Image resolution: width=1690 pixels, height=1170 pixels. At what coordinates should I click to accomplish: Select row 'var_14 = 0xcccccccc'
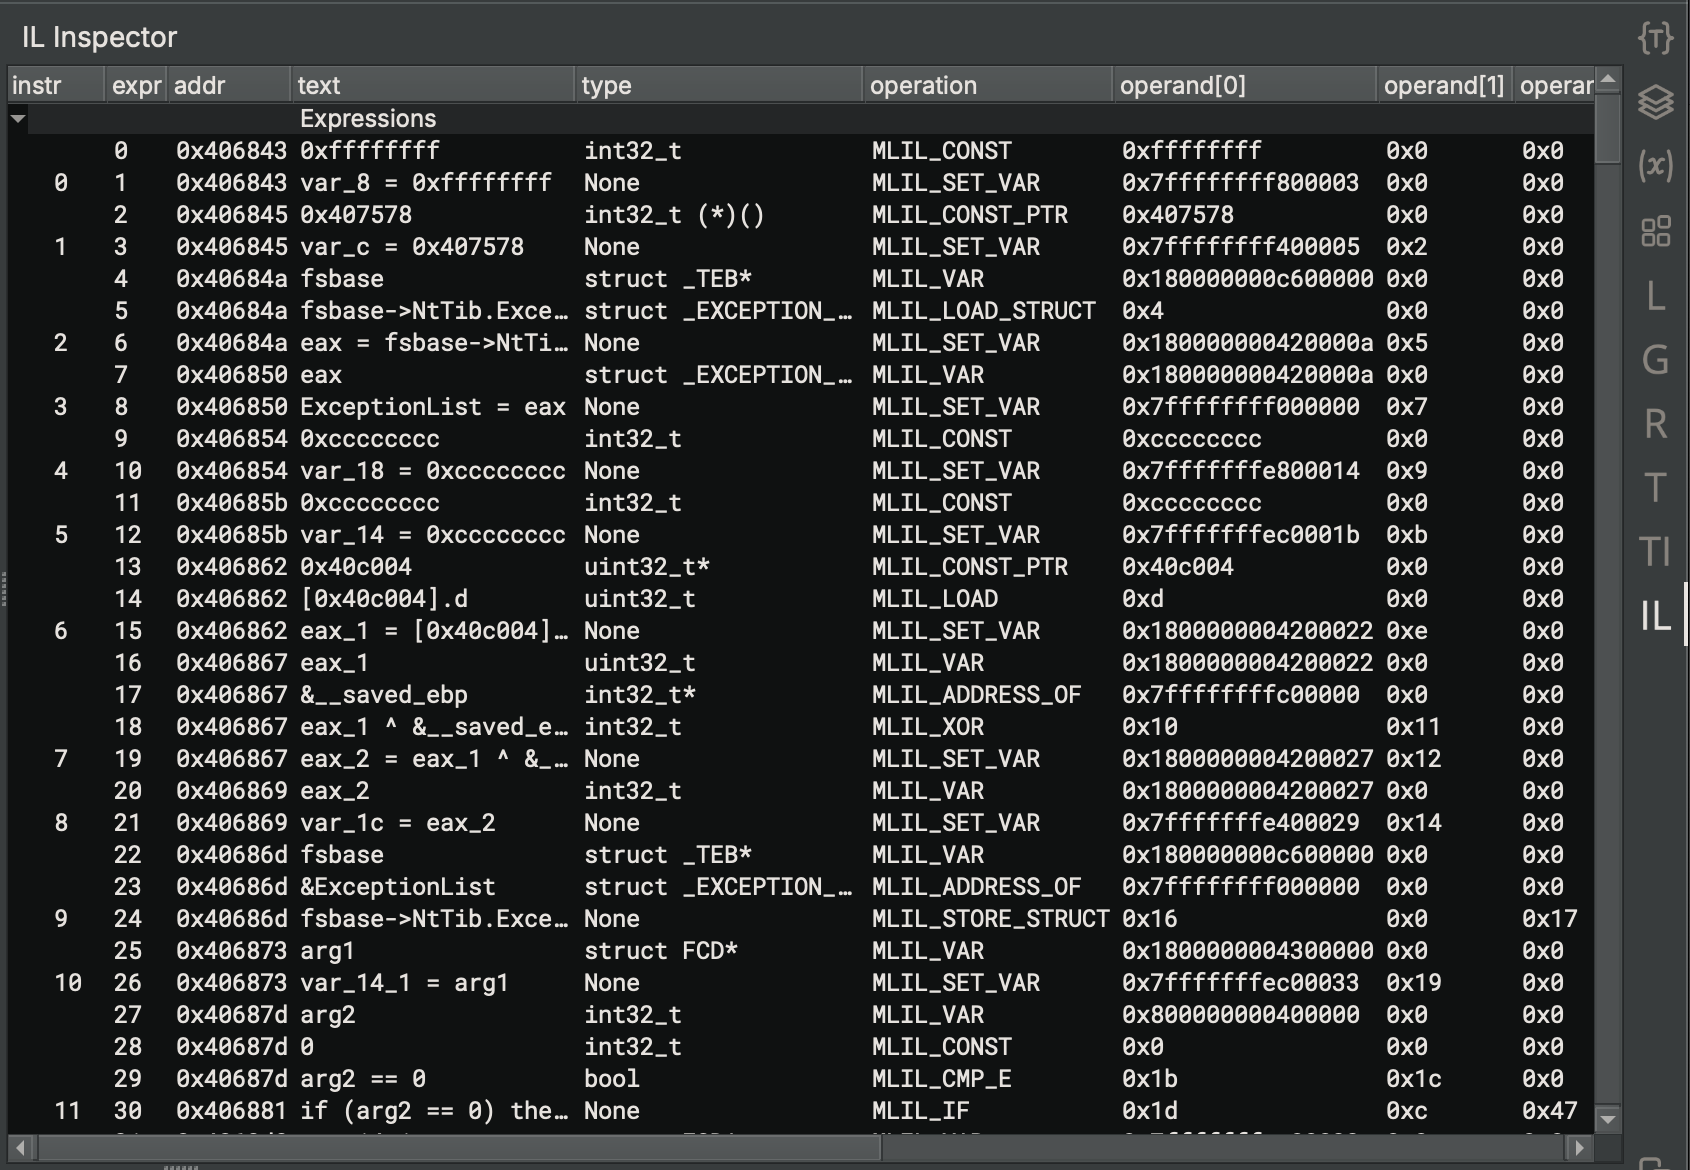coord(800,535)
